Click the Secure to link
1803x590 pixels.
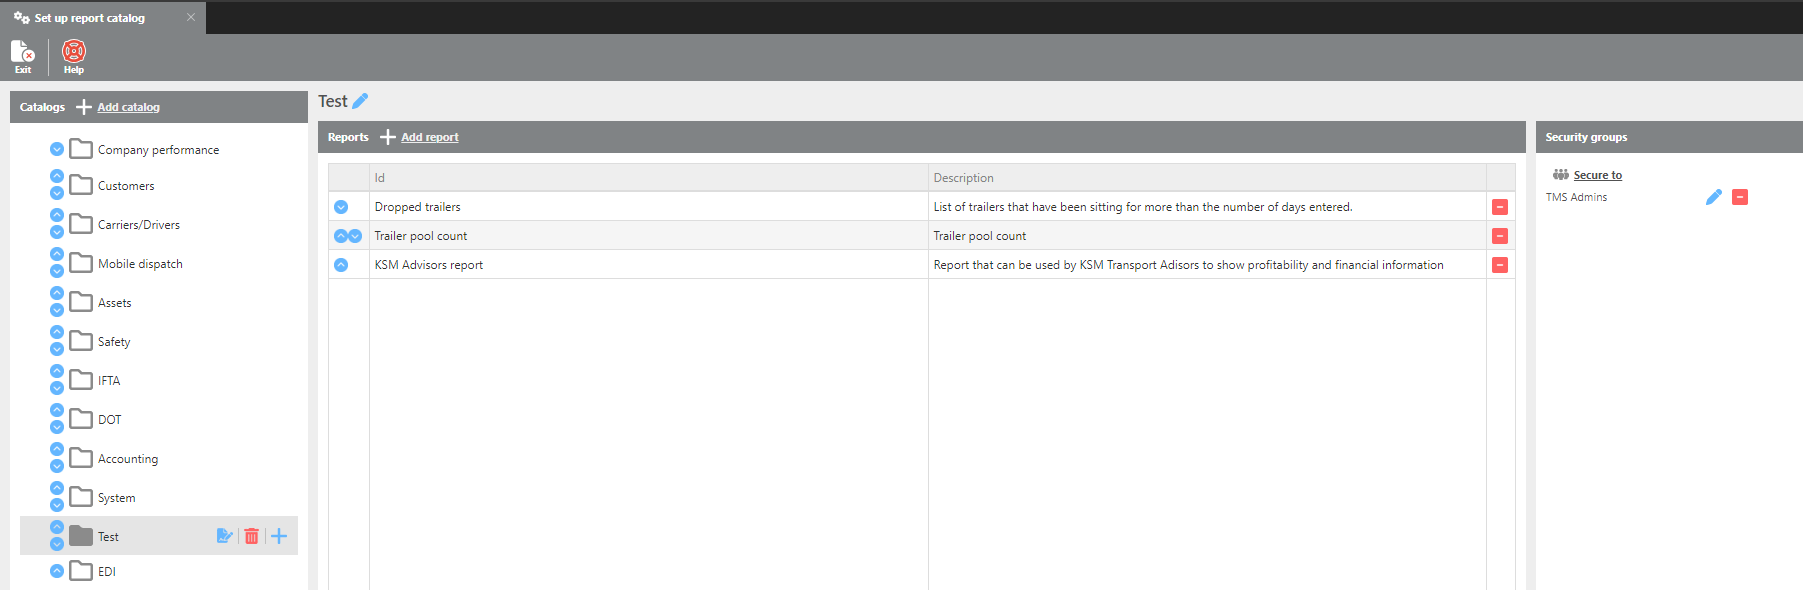1597,175
